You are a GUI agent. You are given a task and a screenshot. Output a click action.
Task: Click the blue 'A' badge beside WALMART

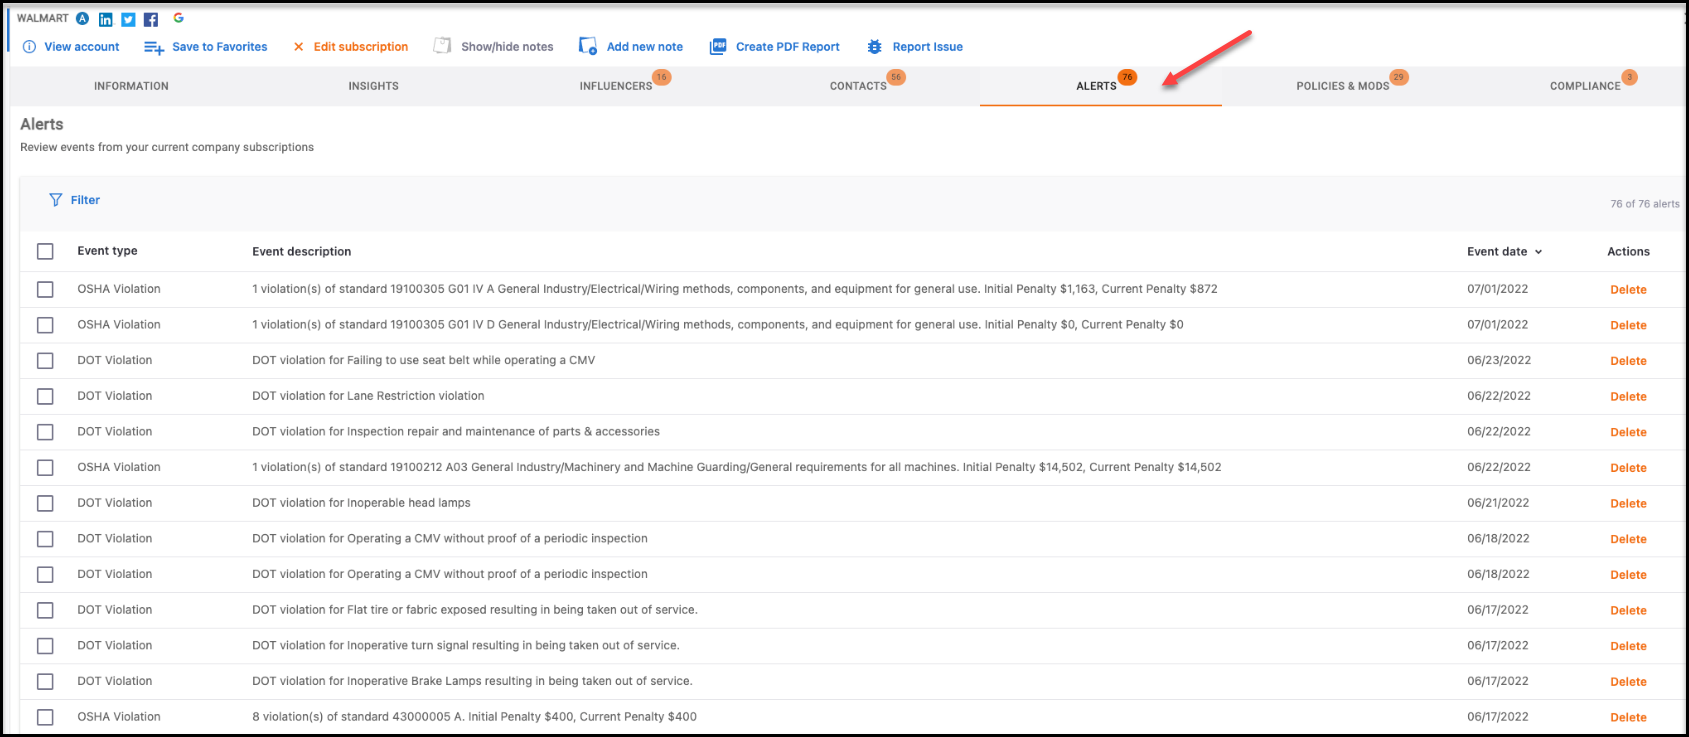(x=82, y=18)
